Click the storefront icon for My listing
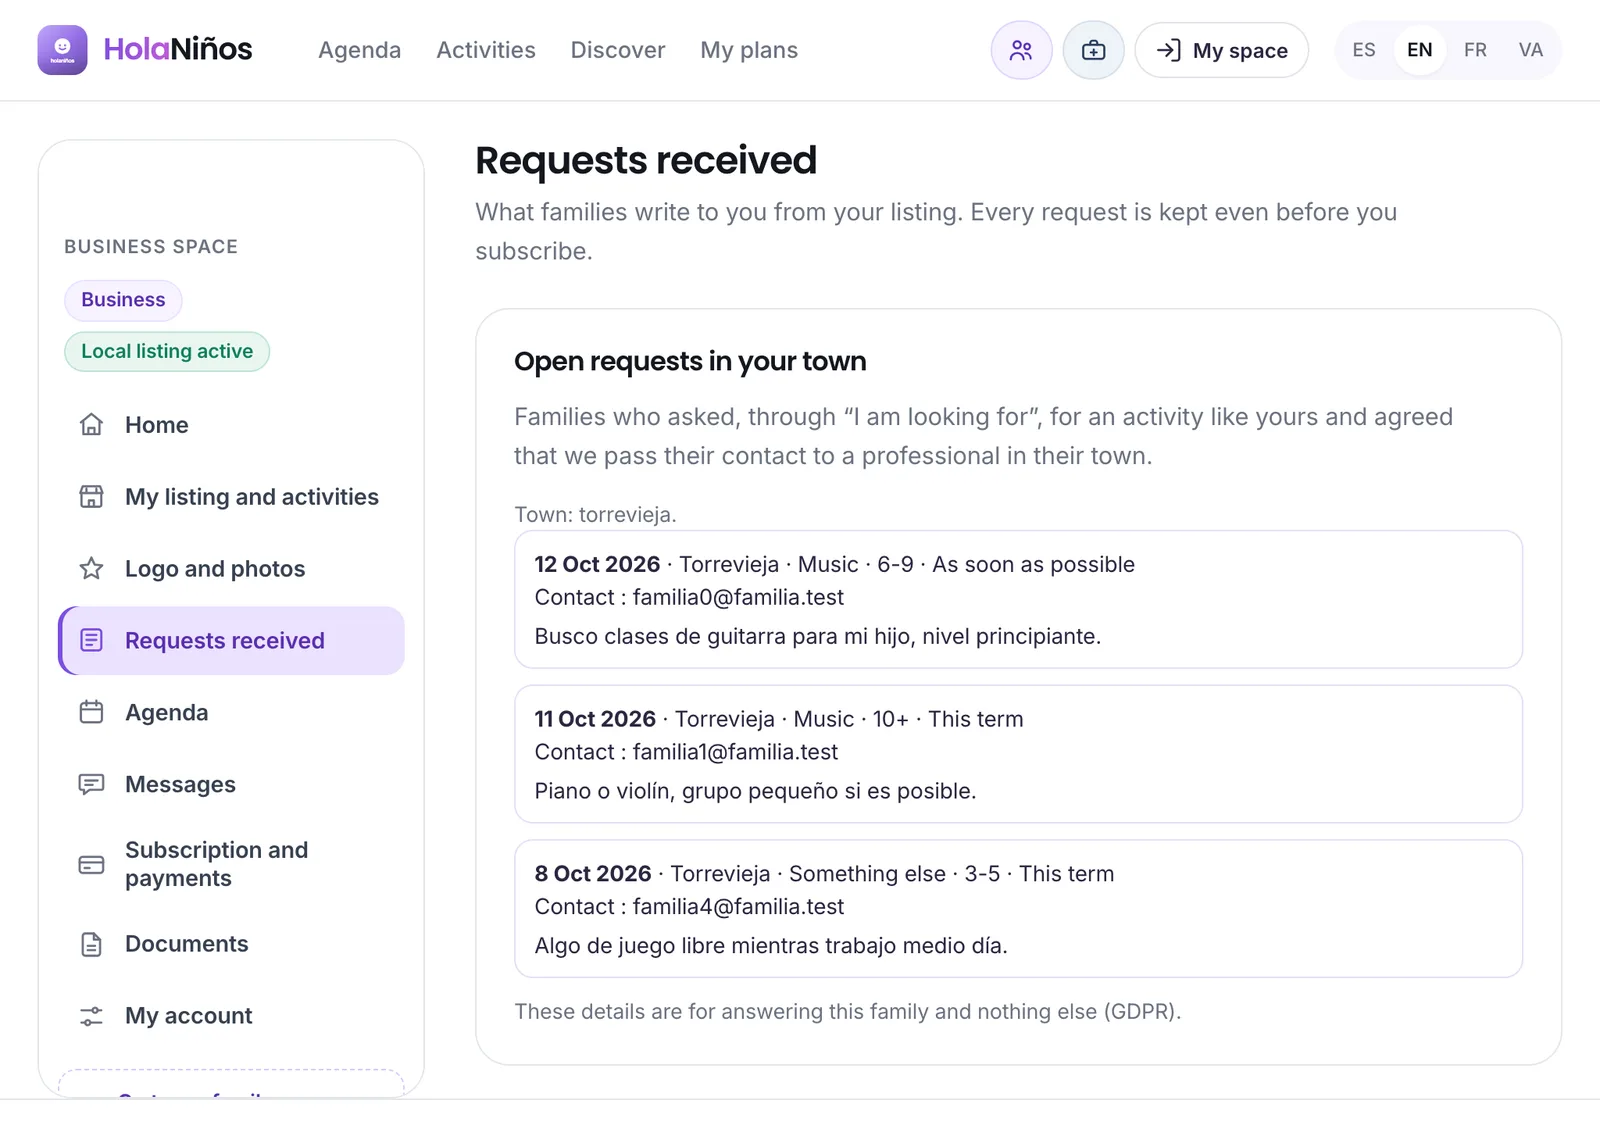 [91, 497]
